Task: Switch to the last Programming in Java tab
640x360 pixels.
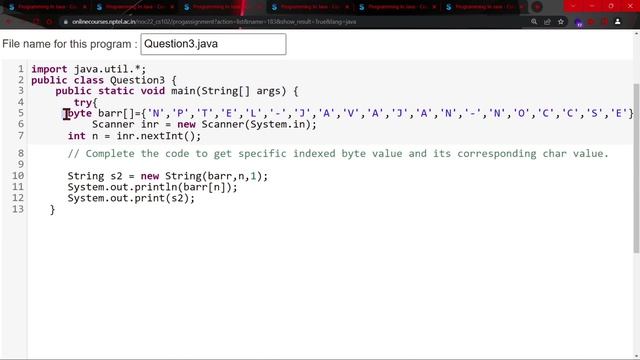Action: [484, 7]
